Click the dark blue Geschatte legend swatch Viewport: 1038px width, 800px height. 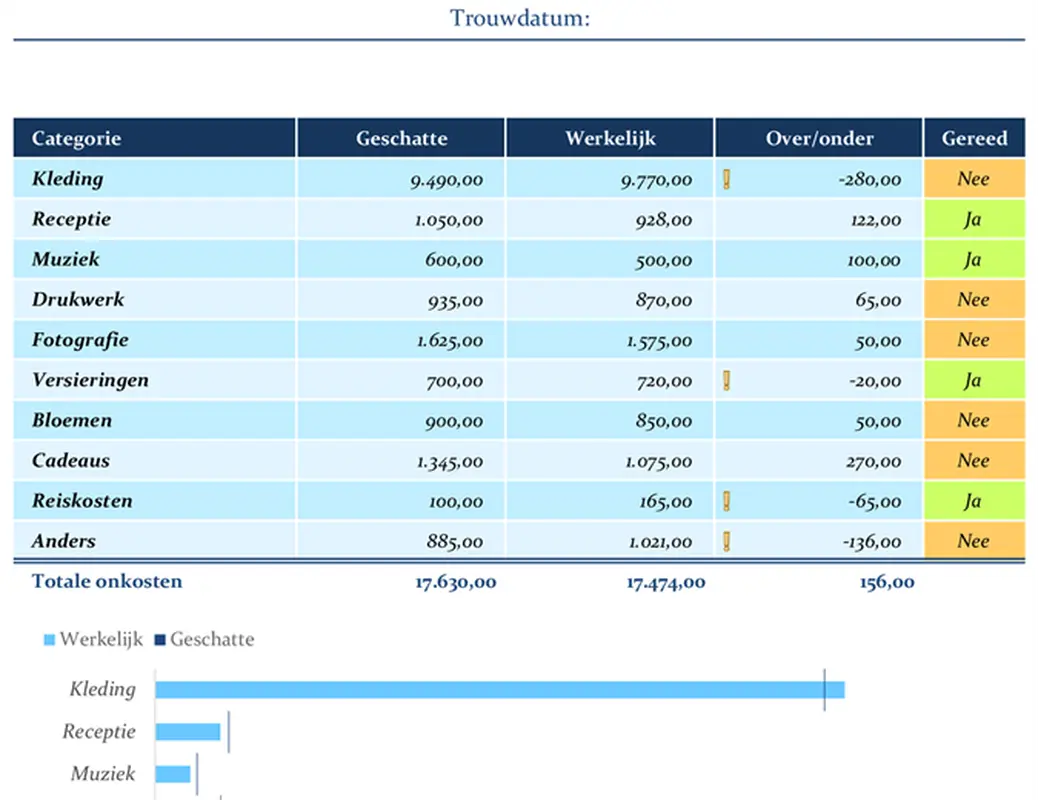[x=160, y=640]
